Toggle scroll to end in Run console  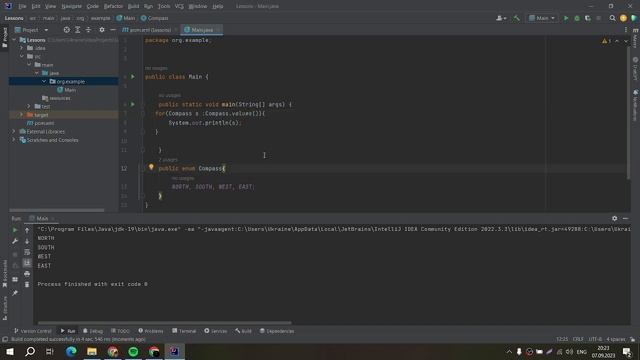click(27, 263)
